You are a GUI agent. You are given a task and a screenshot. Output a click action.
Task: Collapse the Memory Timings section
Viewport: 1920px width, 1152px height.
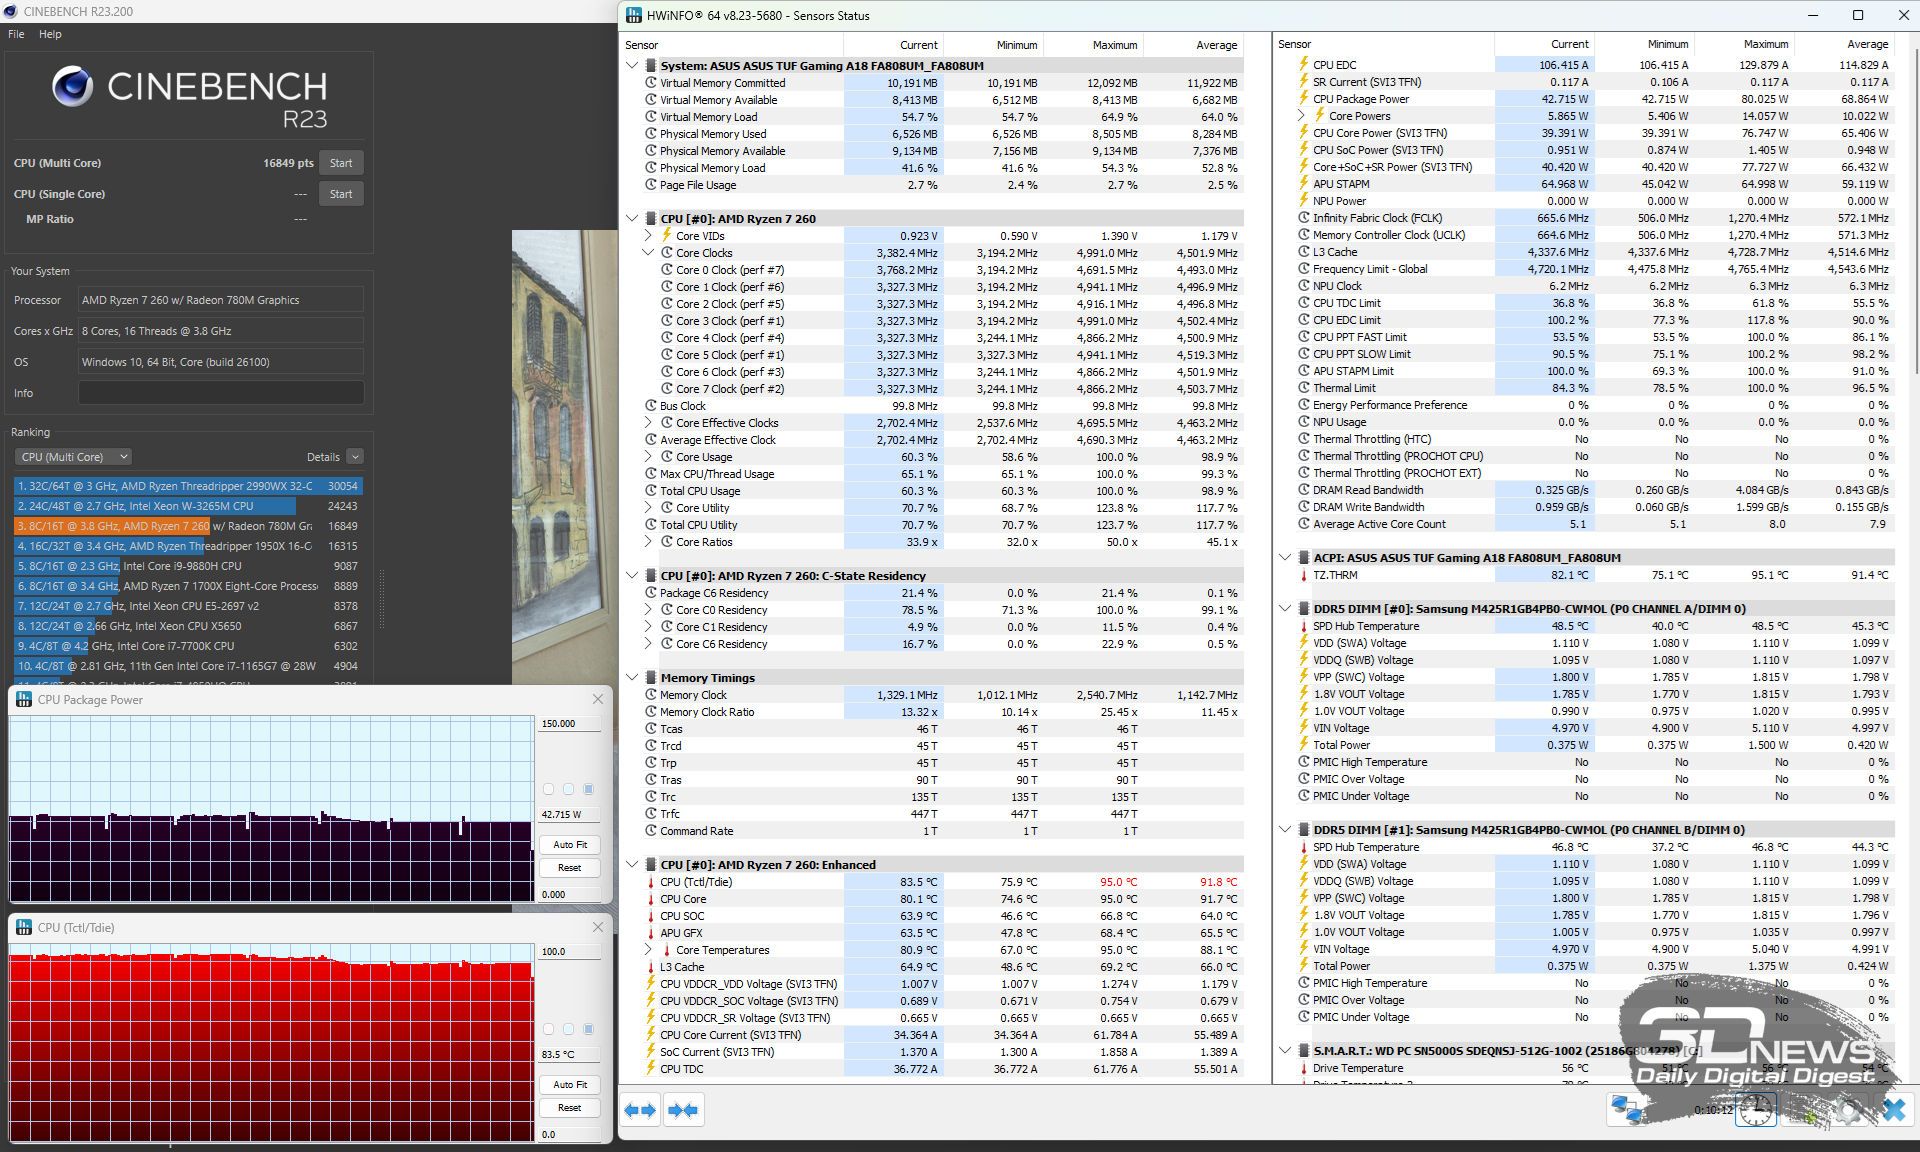[x=632, y=678]
